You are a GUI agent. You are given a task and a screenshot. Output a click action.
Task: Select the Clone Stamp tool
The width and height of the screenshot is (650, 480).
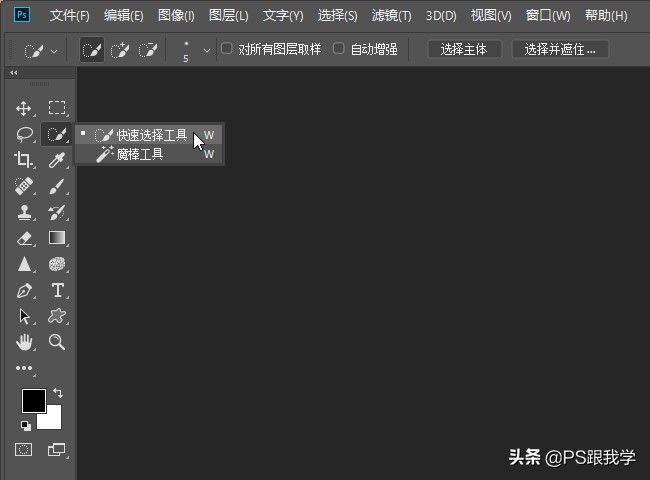[24, 212]
